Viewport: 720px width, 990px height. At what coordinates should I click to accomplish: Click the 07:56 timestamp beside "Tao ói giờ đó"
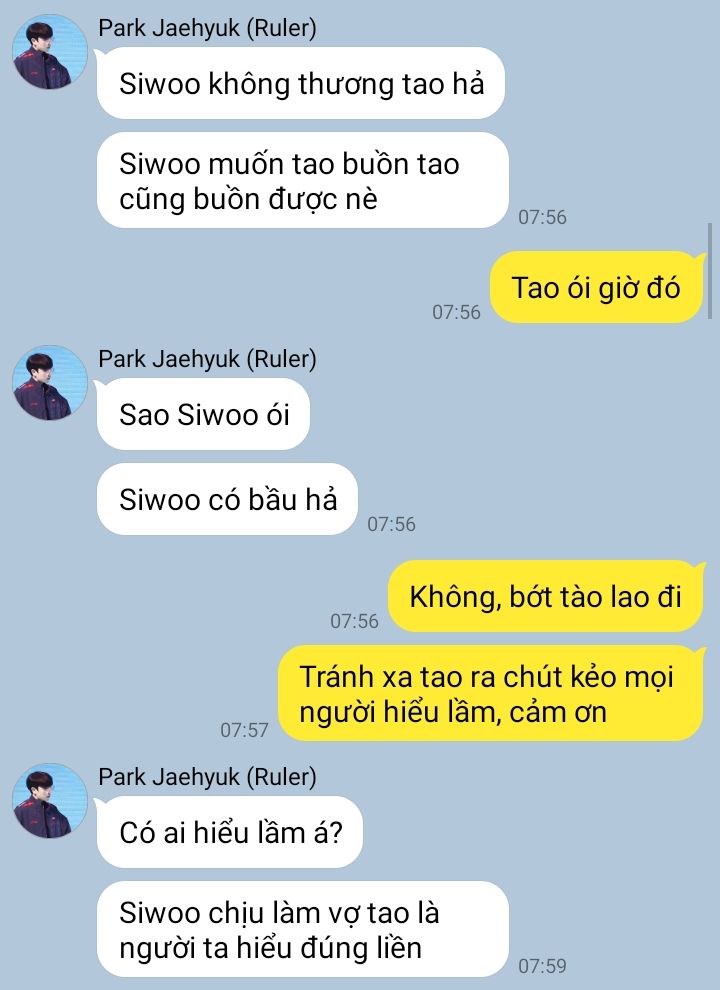[x=457, y=312]
